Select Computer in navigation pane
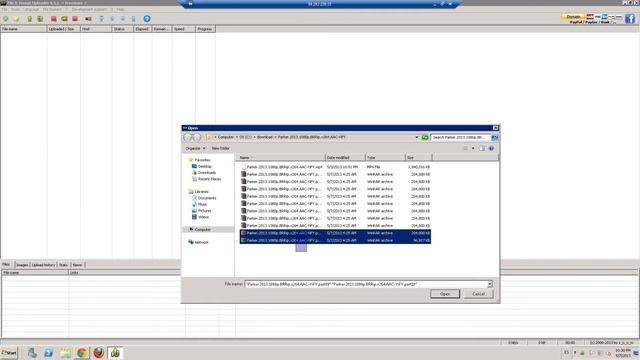This screenshot has height=360, width=640. coord(200,230)
